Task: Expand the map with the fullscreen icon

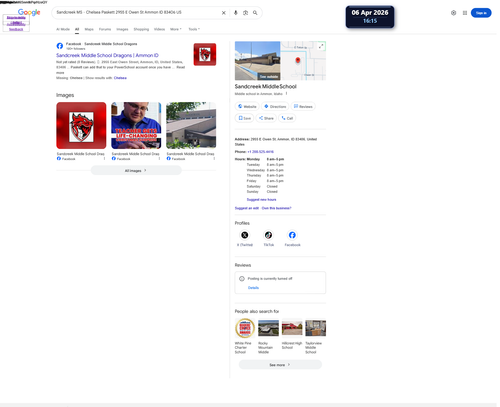Action: 321,46
